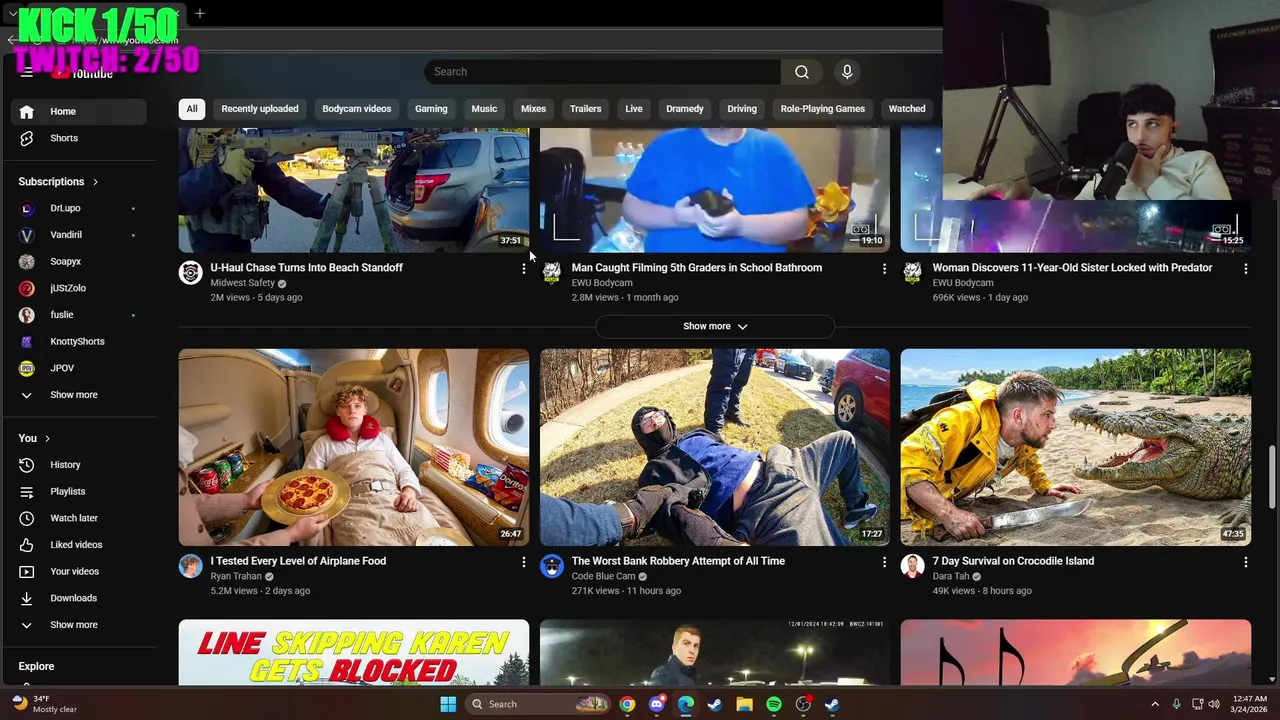Click the voice search microphone icon
Image resolution: width=1280 pixels, height=720 pixels.
point(847,72)
